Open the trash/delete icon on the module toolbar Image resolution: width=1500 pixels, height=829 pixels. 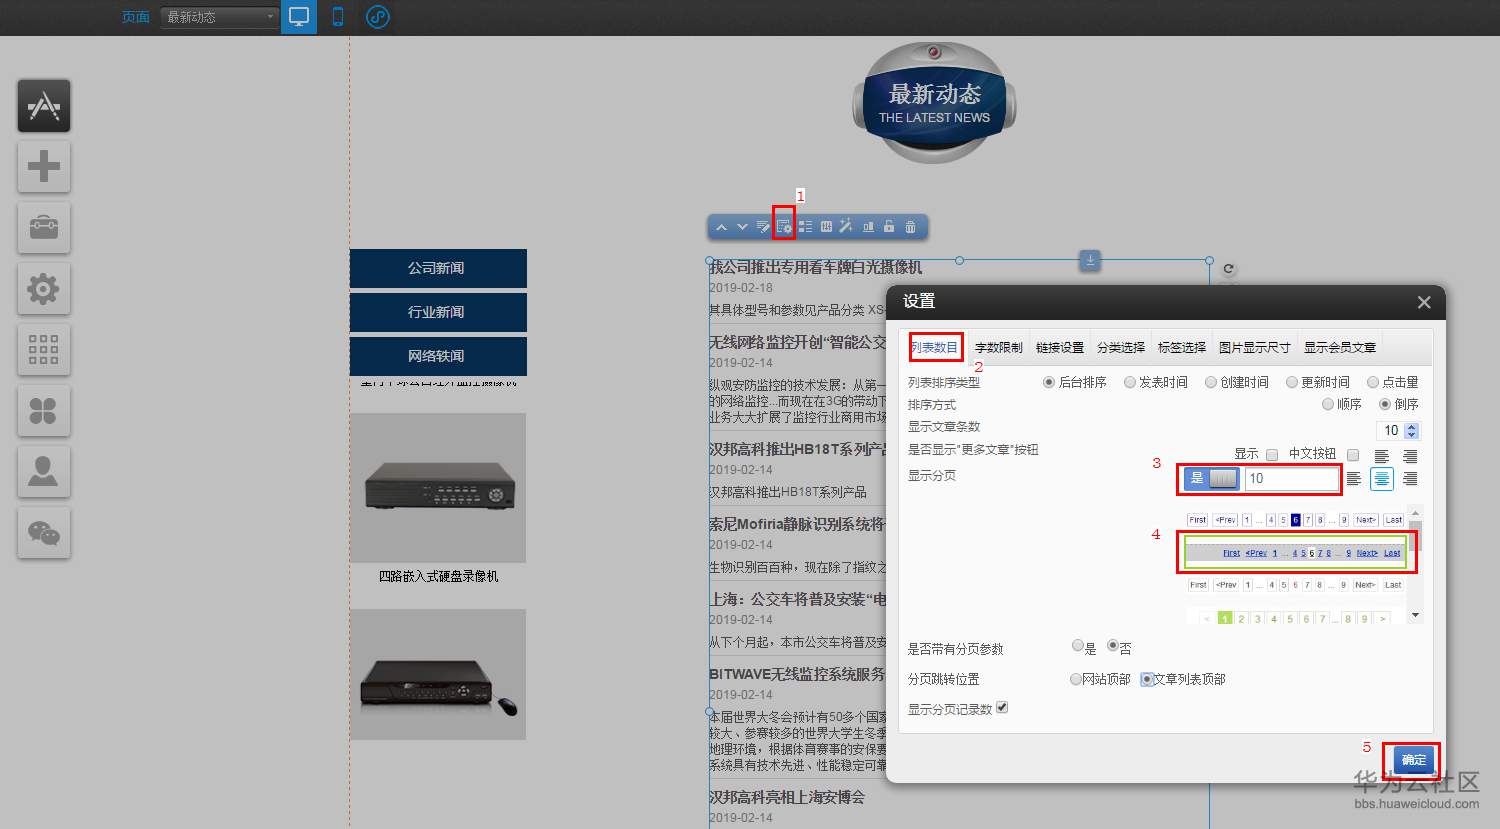pos(910,226)
